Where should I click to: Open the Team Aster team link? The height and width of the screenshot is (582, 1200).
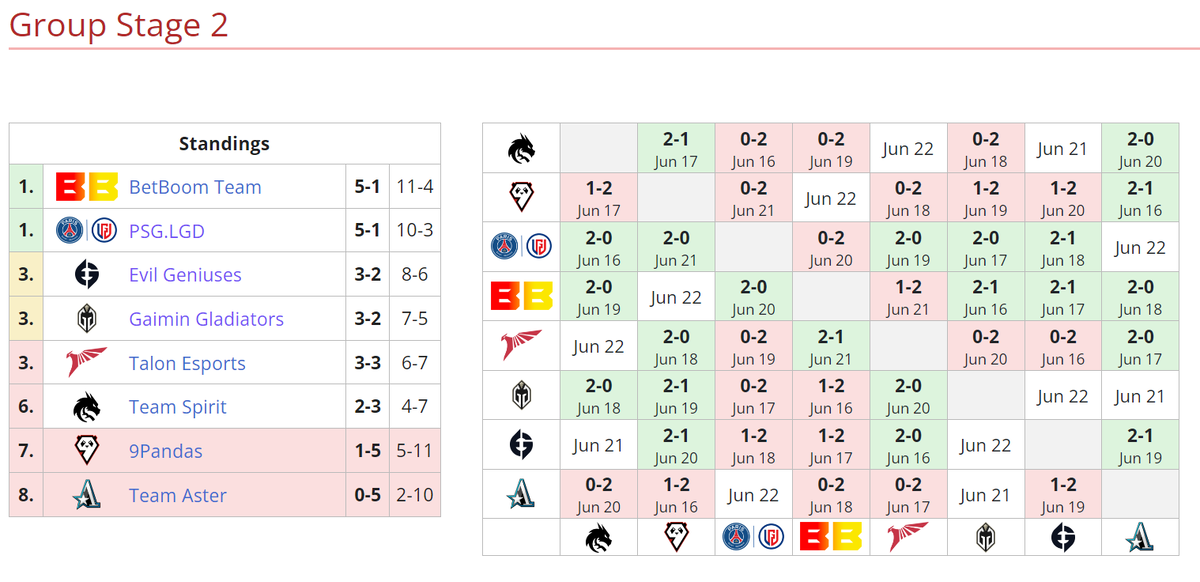[178, 495]
